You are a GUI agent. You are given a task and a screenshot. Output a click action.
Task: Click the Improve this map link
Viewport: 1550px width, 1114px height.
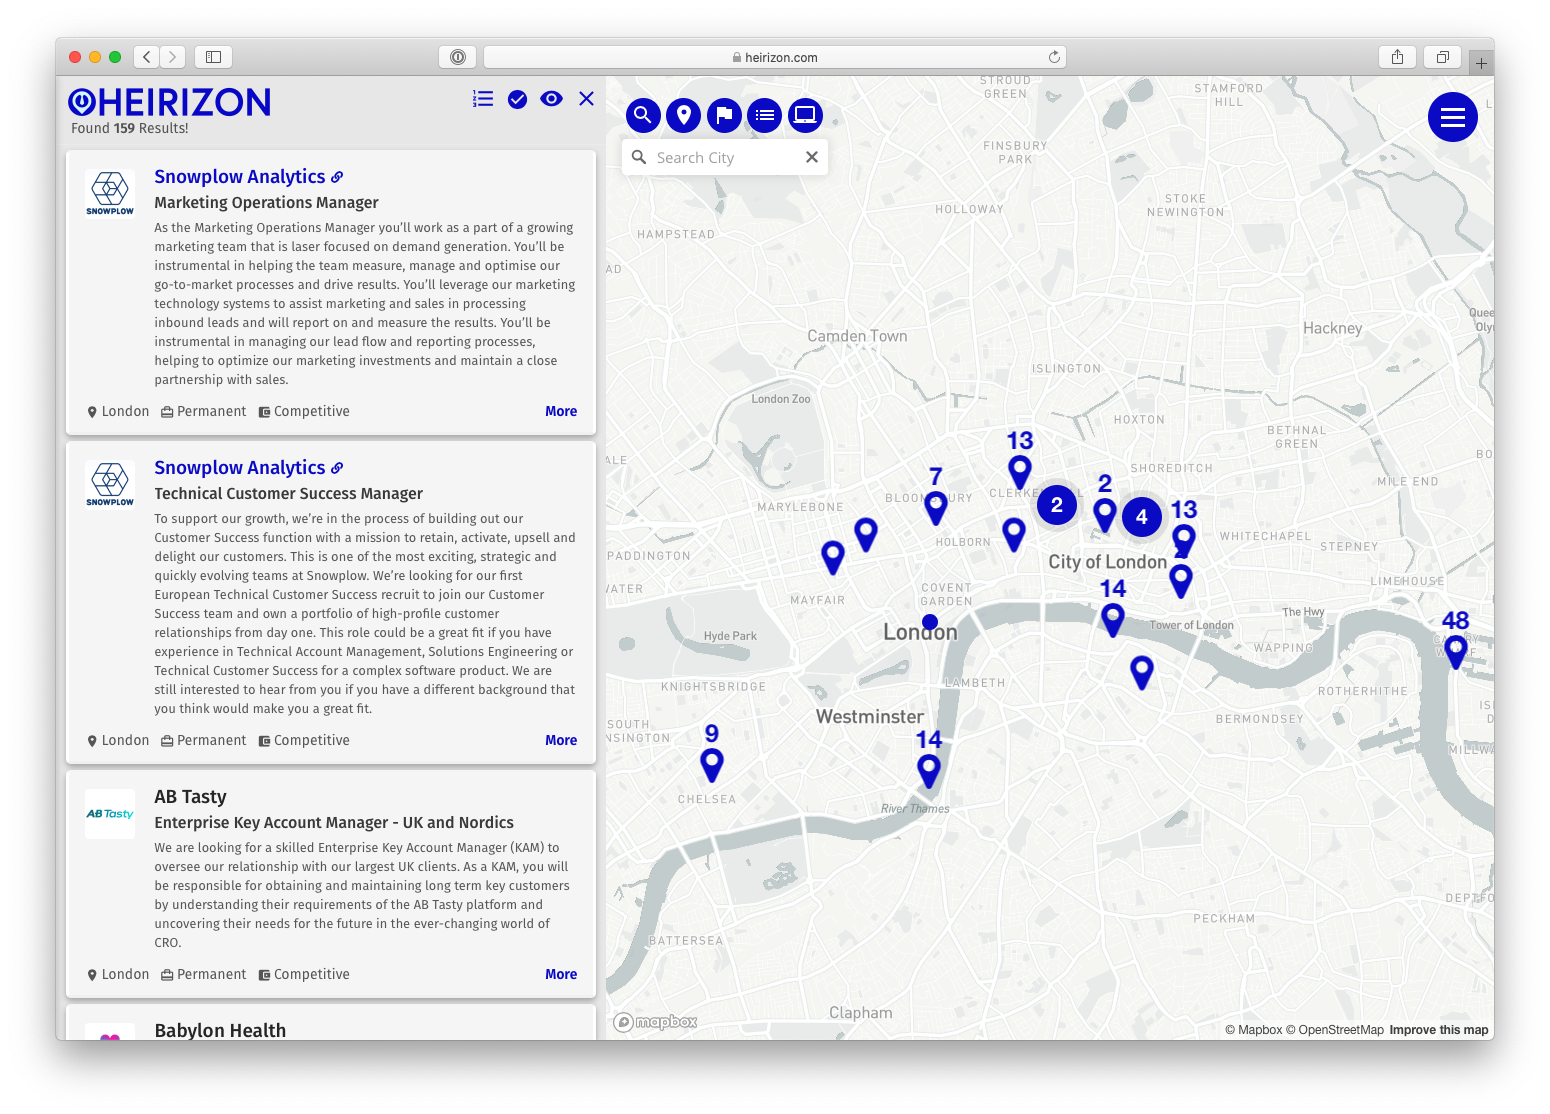point(1439,1030)
